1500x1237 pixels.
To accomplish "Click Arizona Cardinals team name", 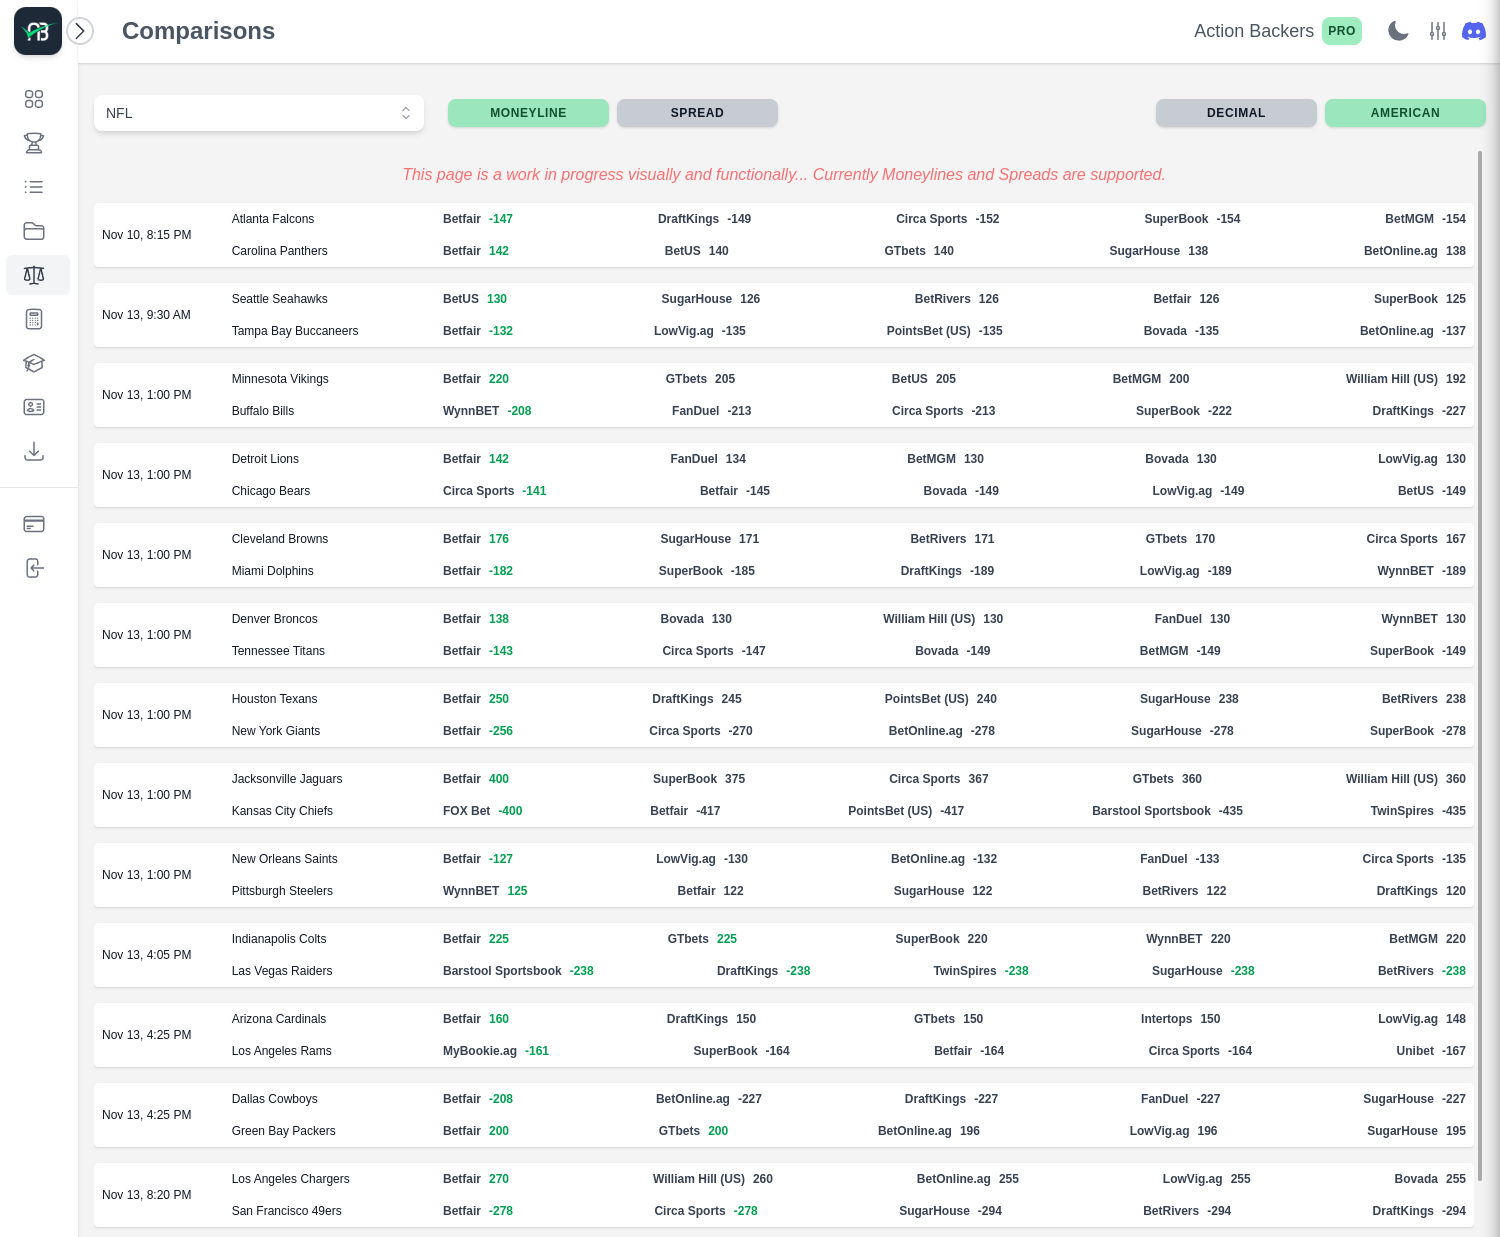I will [x=279, y=1019].
